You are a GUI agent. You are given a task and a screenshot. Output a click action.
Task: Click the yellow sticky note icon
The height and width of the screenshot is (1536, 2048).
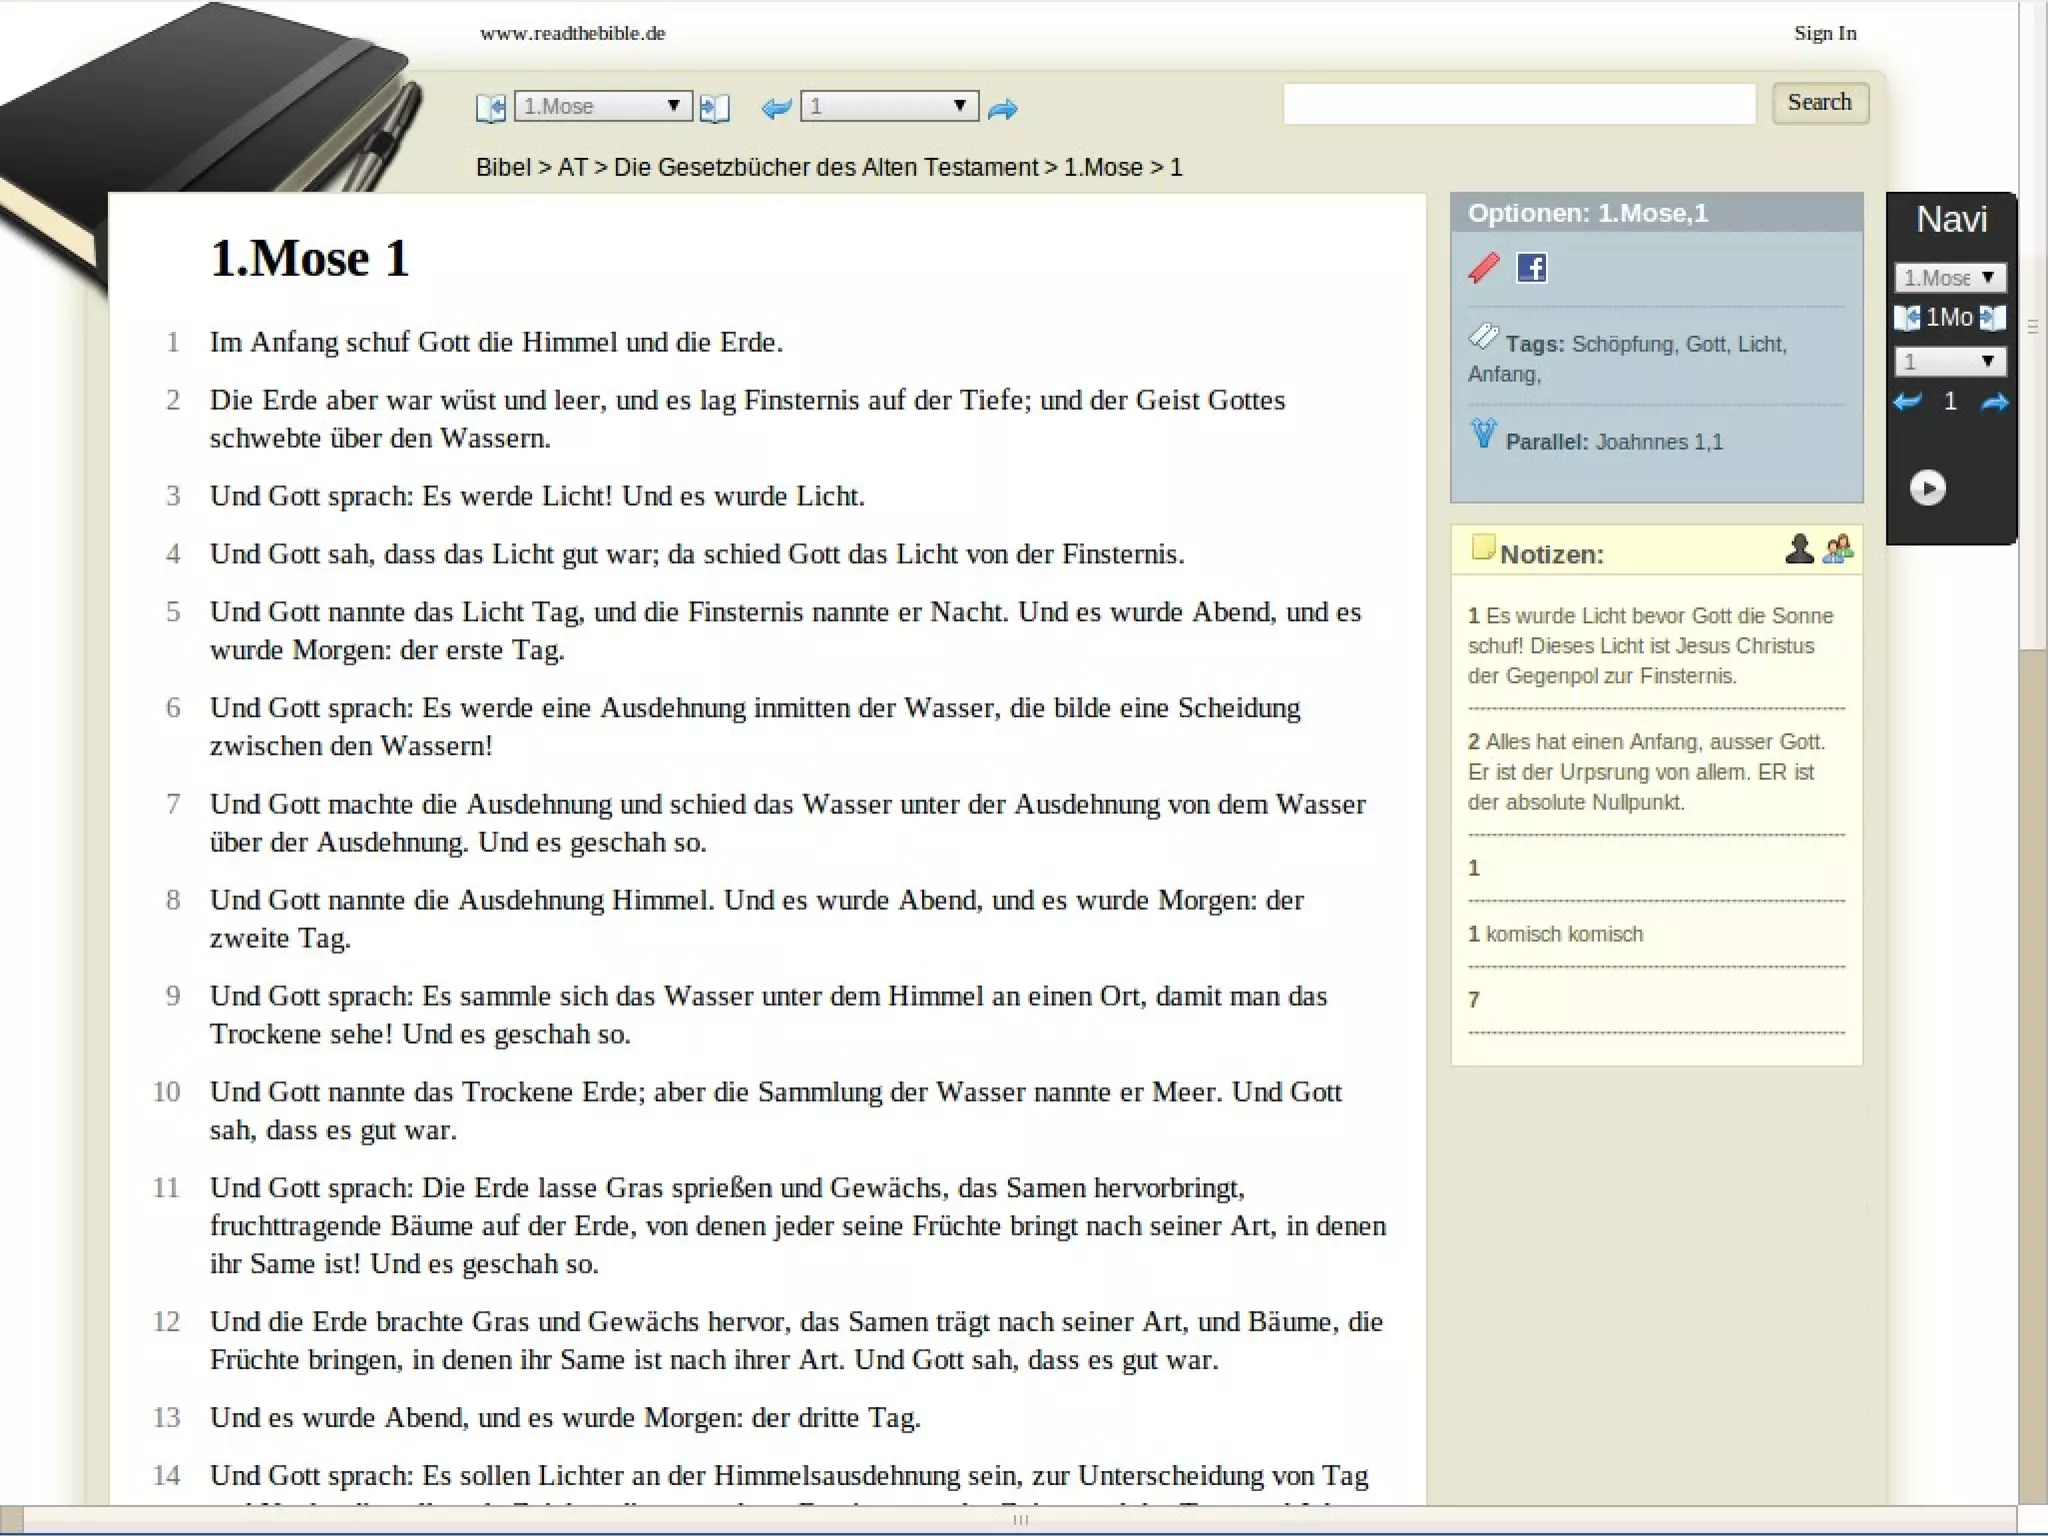coord(1482,547)
